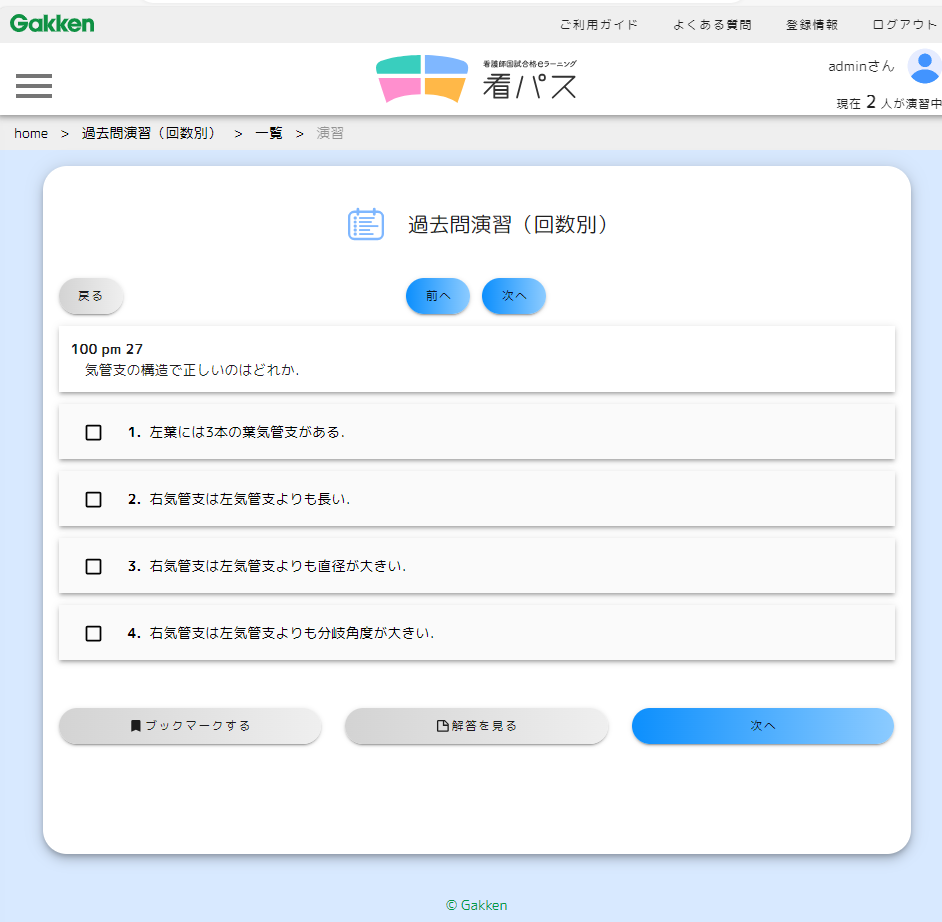Image resolution: width=942 pixels, height=922 pixels.
Task: Click the admin user profile avatar
Action: click(x=924, y=67)
